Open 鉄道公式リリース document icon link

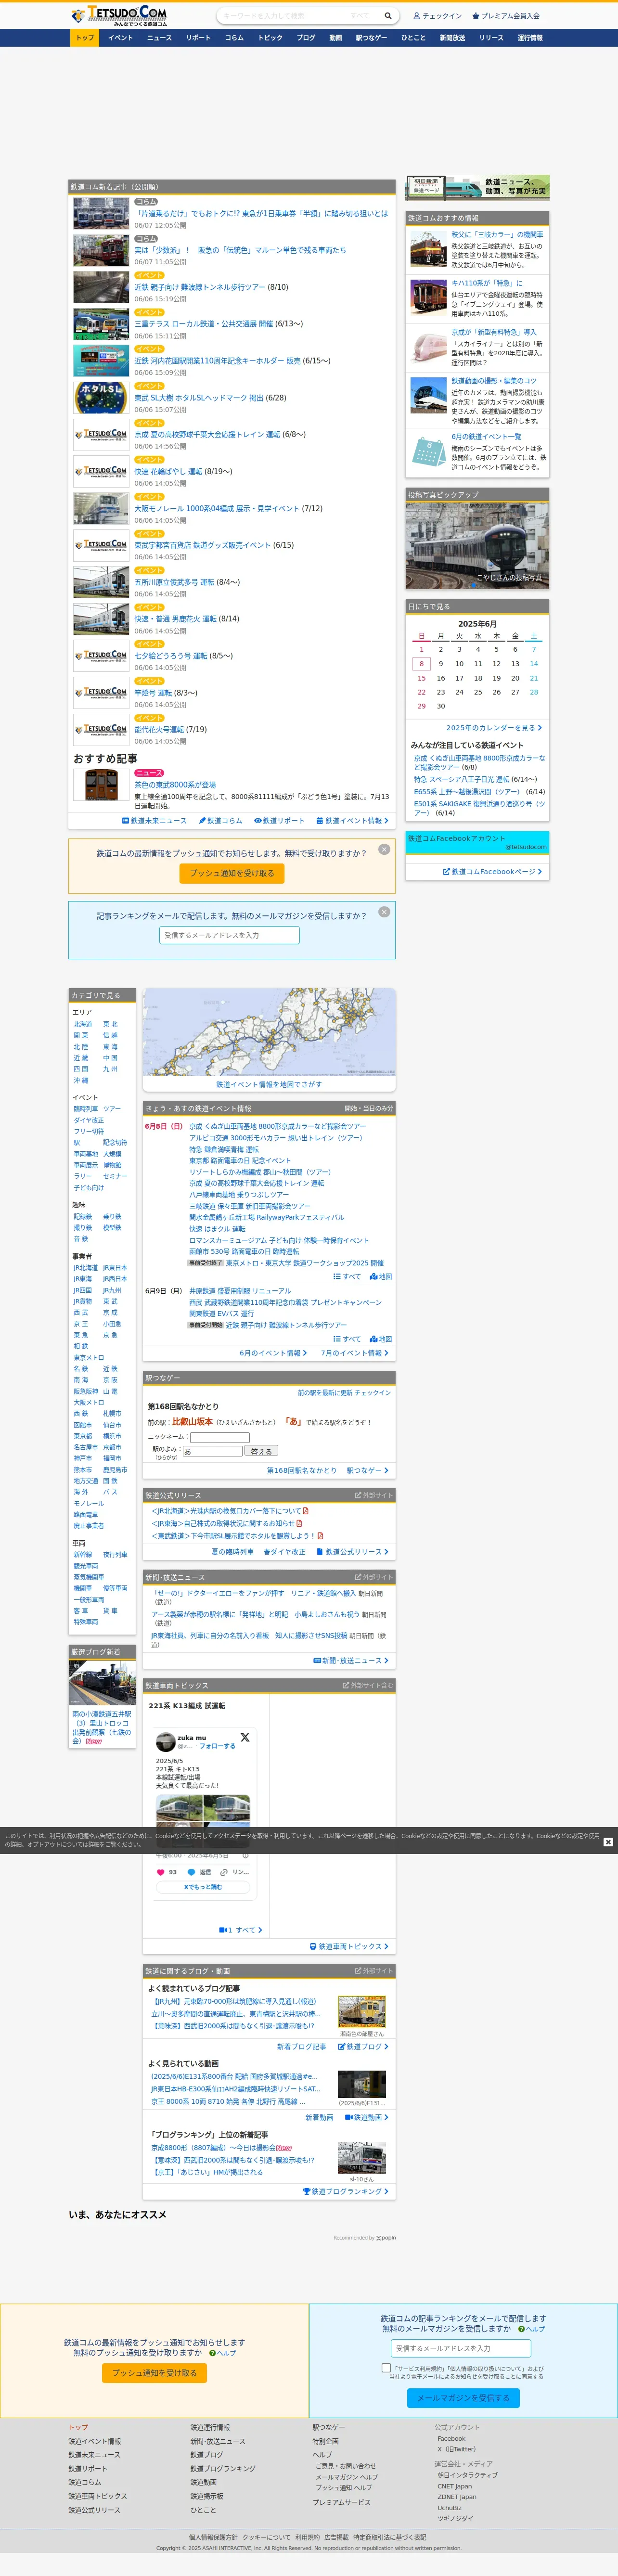pos(352,1552)
